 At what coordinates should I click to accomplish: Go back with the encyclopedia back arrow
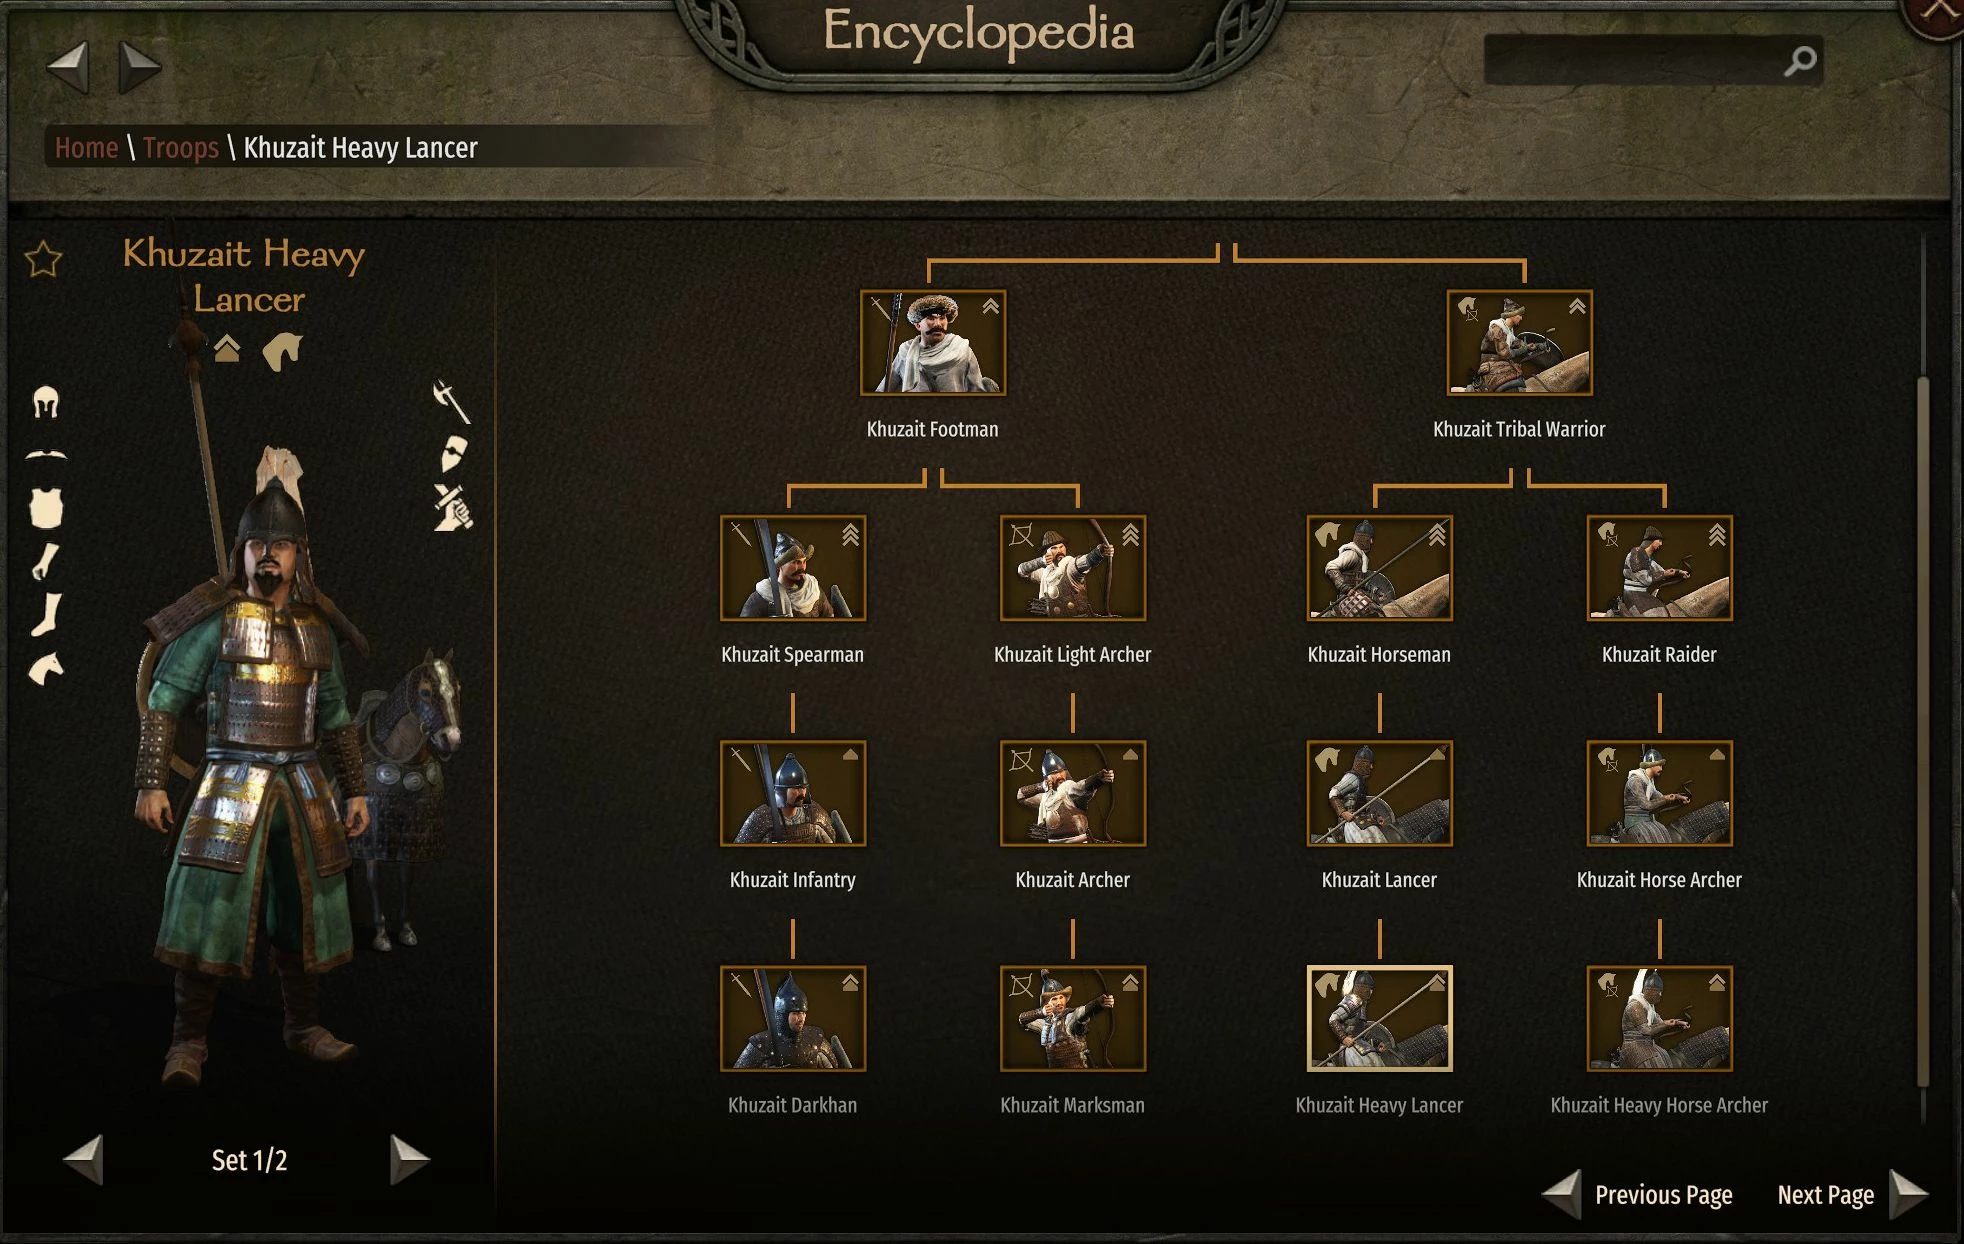click(x=68, y=67)
